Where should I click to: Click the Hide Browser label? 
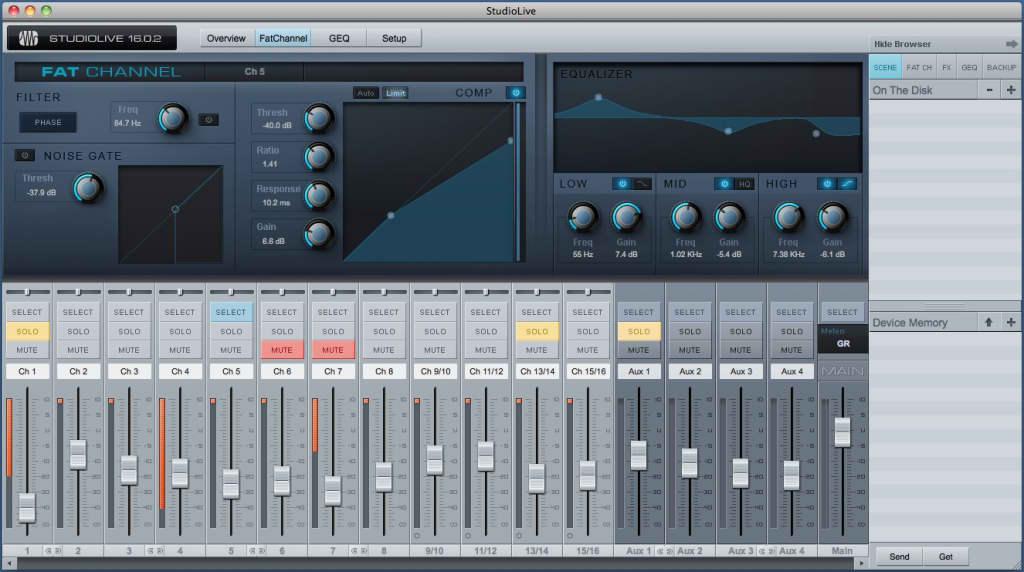tap(903, 44)
